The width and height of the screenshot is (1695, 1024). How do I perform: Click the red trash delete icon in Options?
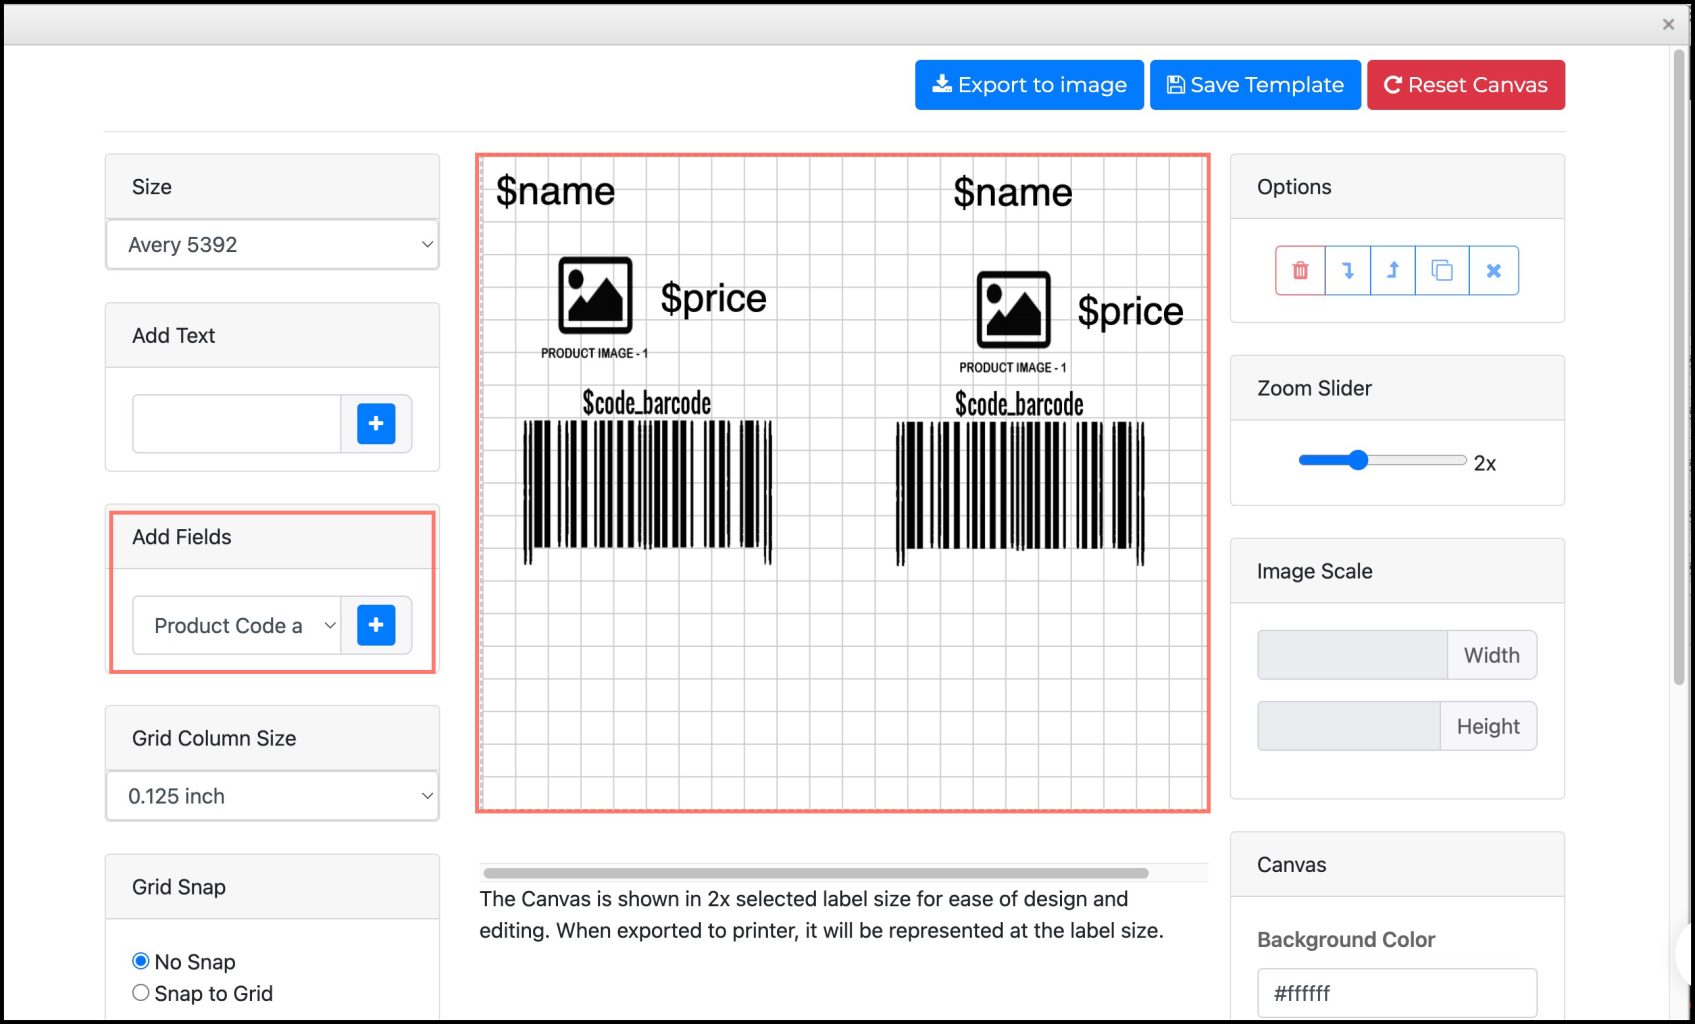[1300, 271]
